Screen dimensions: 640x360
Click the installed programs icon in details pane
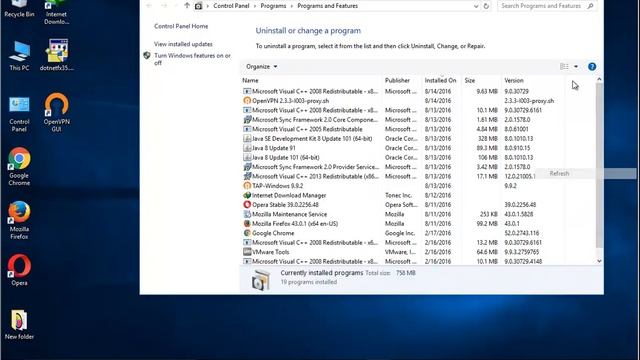click(x=260, y=280)
